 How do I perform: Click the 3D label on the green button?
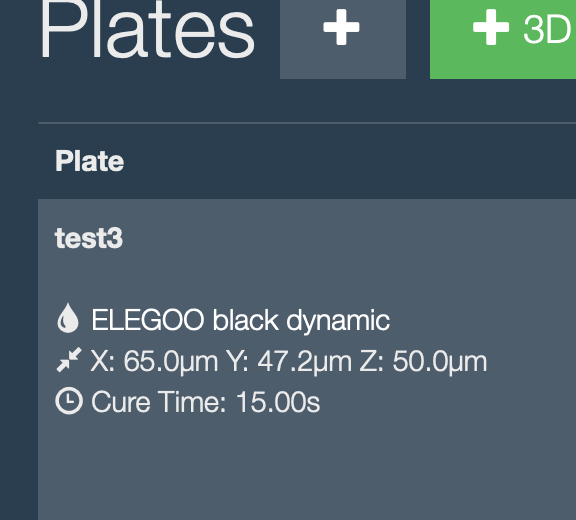548,29
